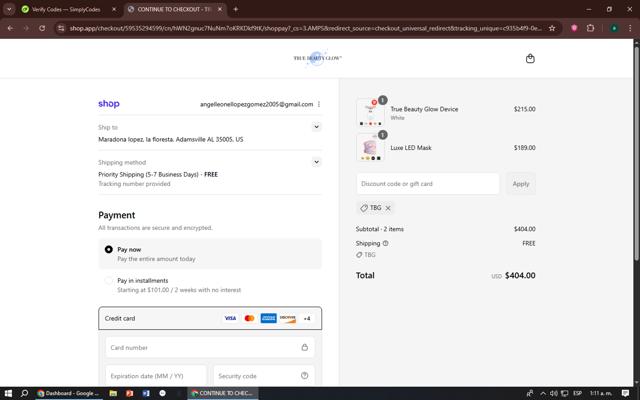Click the $215.00 item price
Screen dimensions: 640x400
tap(524, 109)
